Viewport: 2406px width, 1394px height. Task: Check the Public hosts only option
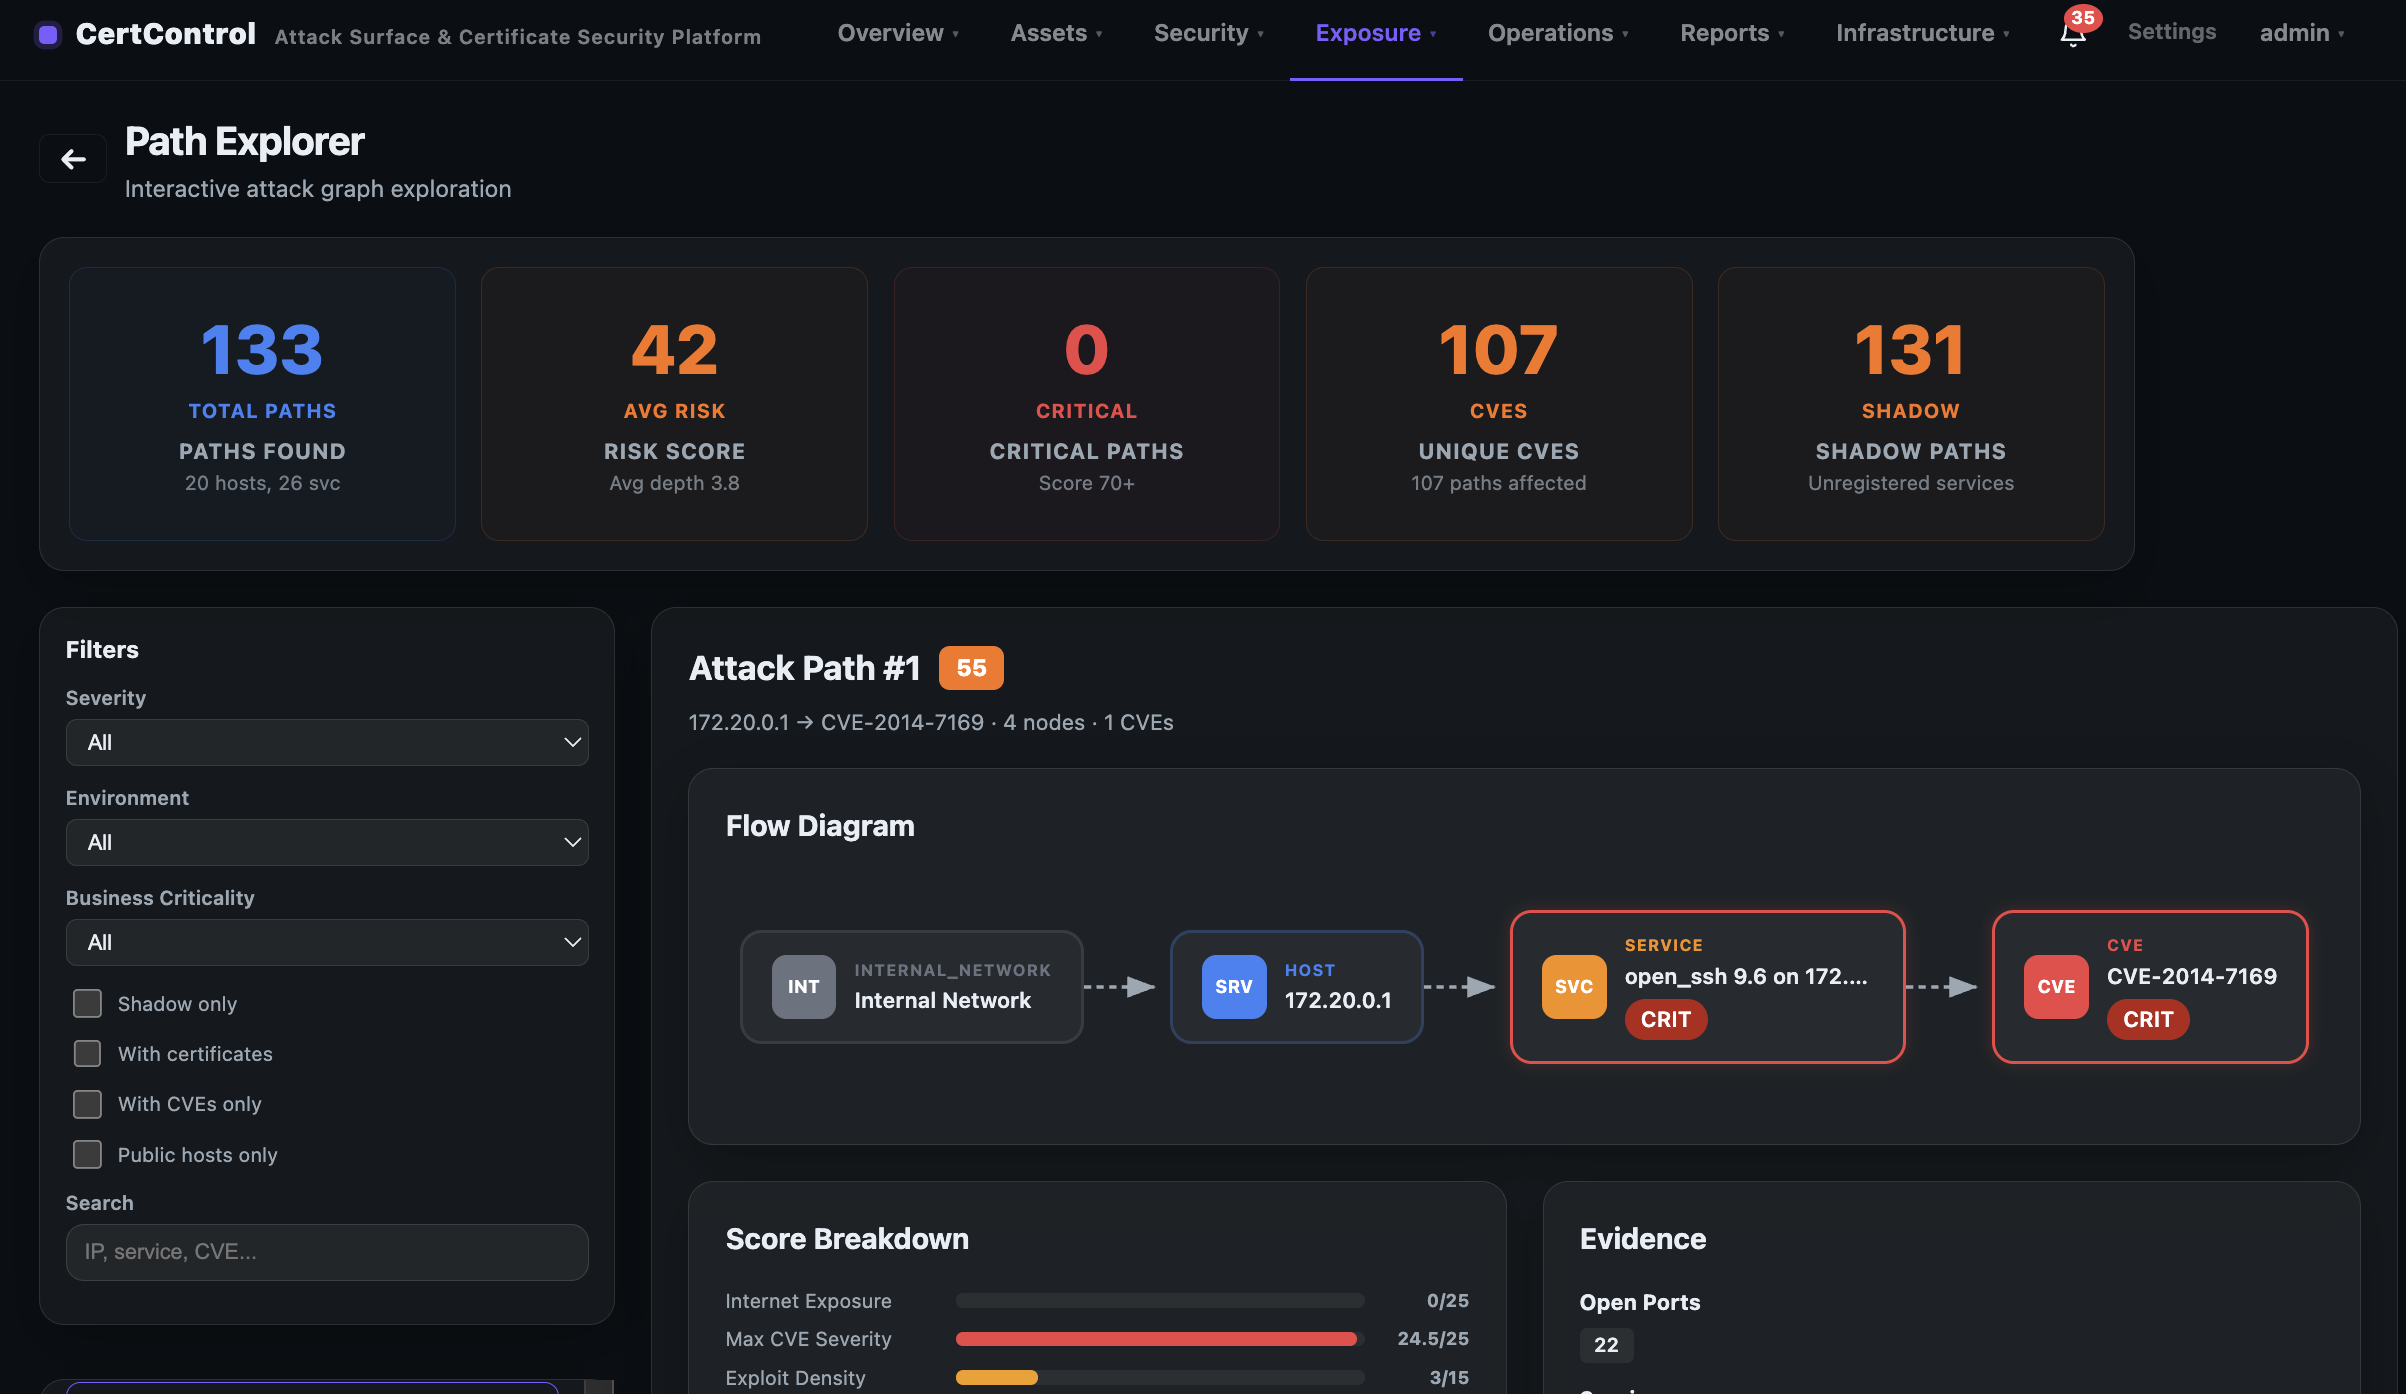(x=88, y=1155)
